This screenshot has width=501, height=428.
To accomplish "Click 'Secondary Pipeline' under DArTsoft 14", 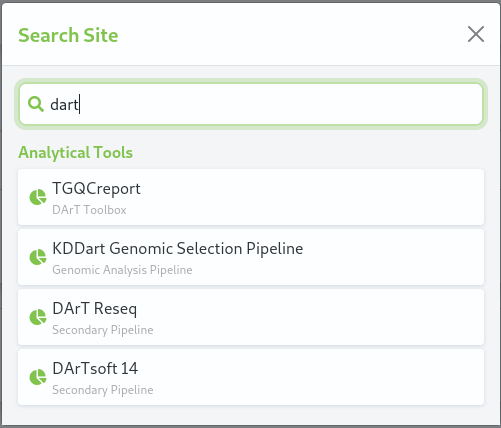I will (x=103, y=390).
